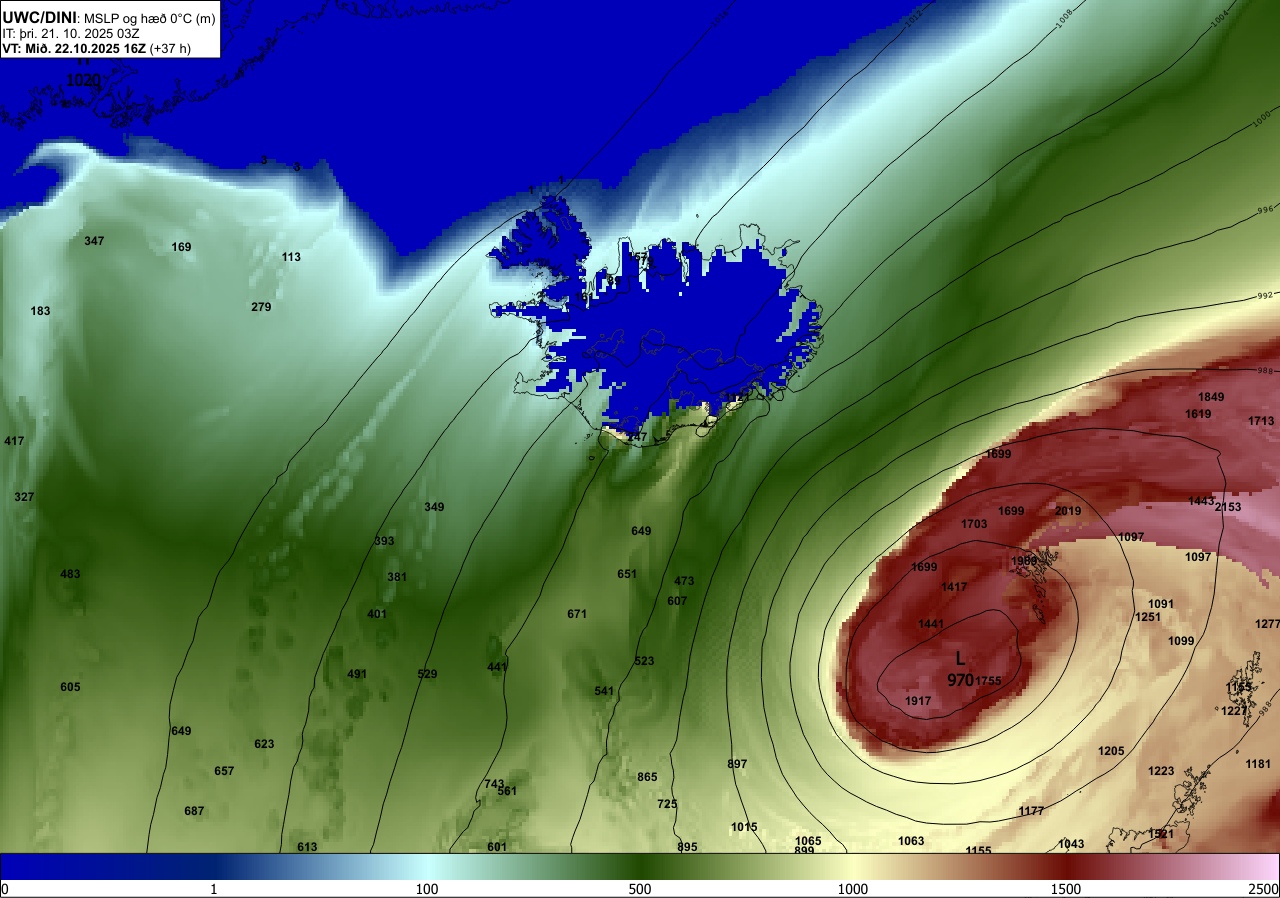Click the "897" height value
The image size is (1280, 898).
pos(737,764)
